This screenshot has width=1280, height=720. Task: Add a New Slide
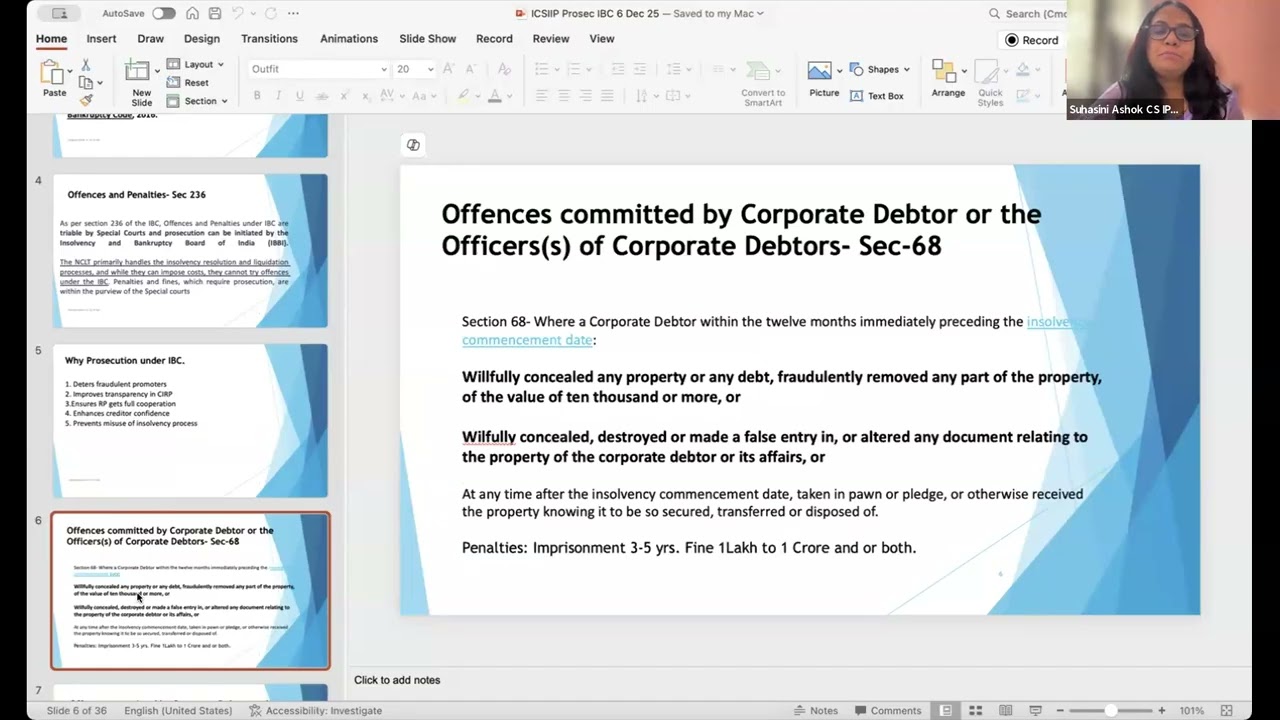click(141, 82)
